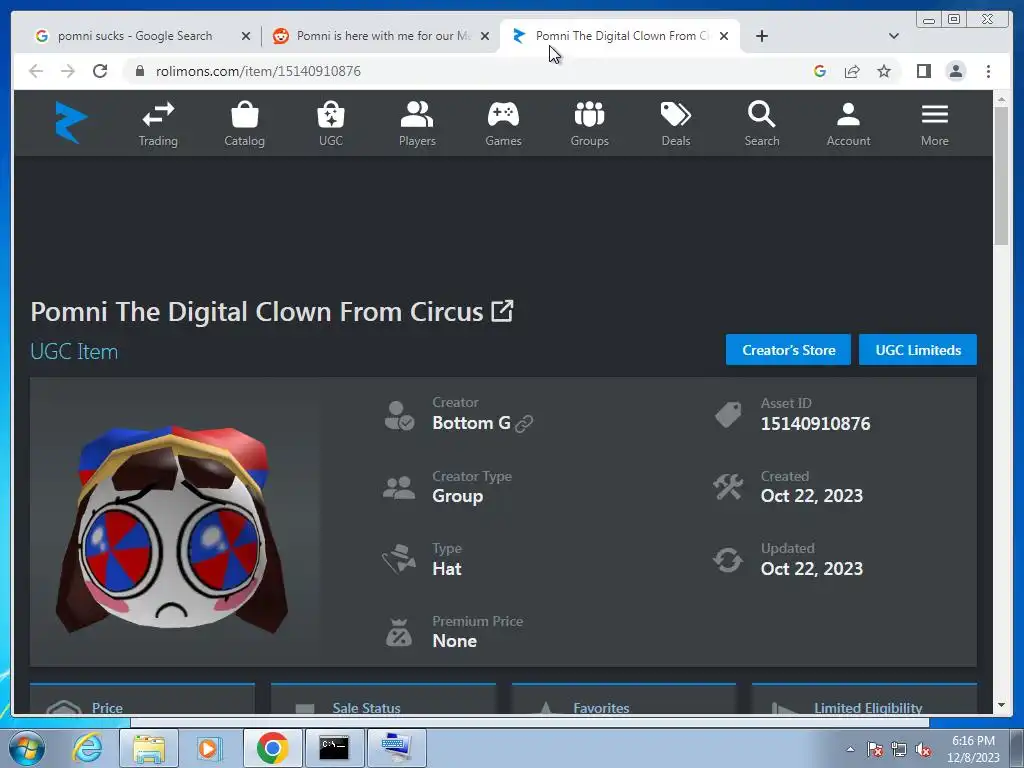This screenshot has width=1024, height=768.
Task: Open the Account page
Action: click(848, 124)
